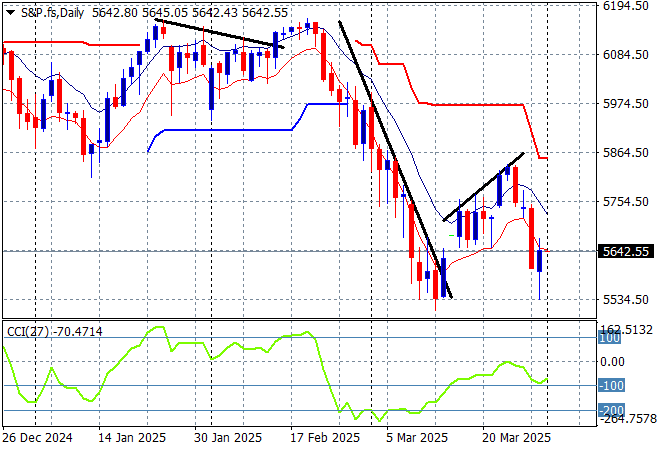Click the 17 Feb 2025 date label
Image resolution: width=660 pixels, height=450 pixels.
click(x=325, y=438)
